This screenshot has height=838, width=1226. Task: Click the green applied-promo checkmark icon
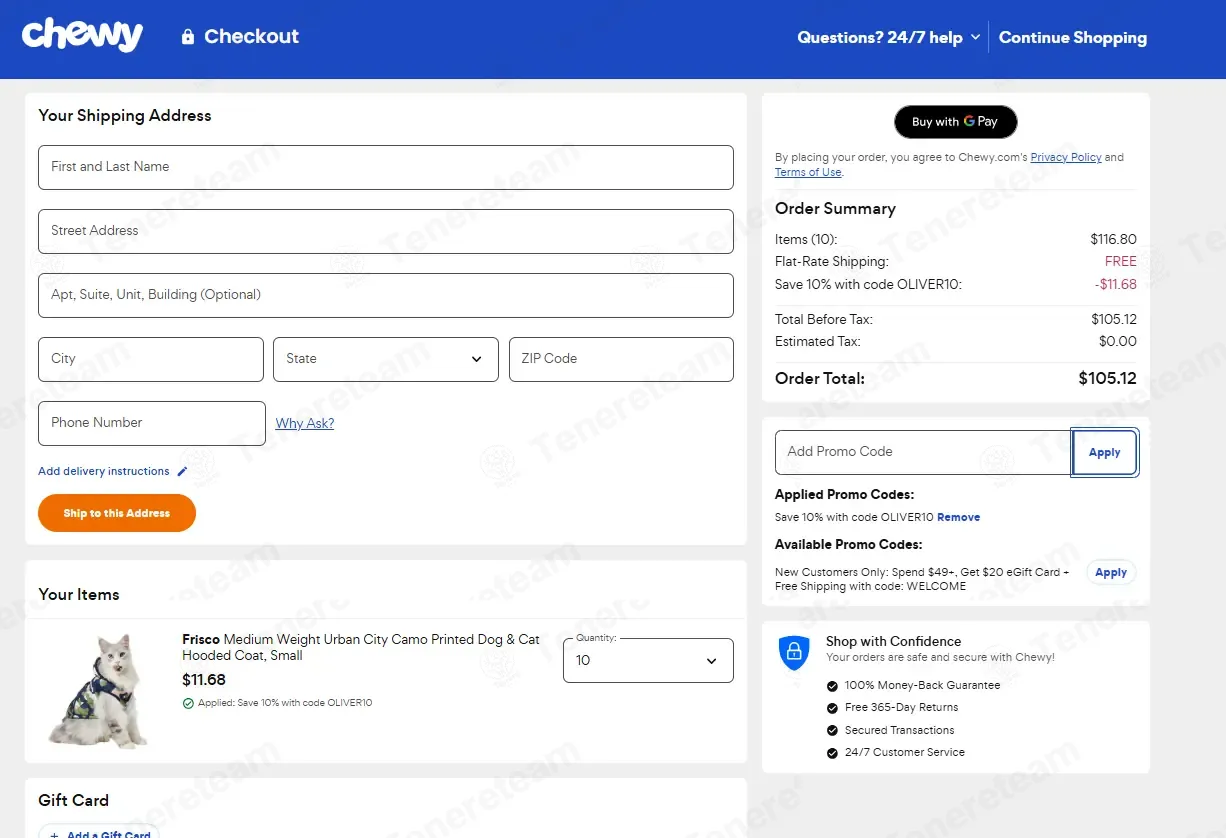188,703
